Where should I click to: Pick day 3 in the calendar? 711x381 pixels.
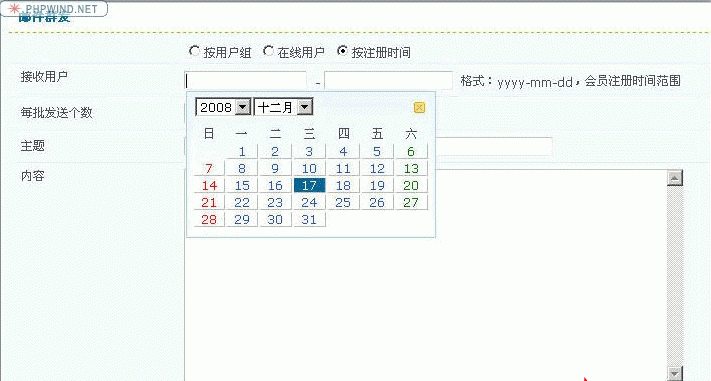click(309, 151)
